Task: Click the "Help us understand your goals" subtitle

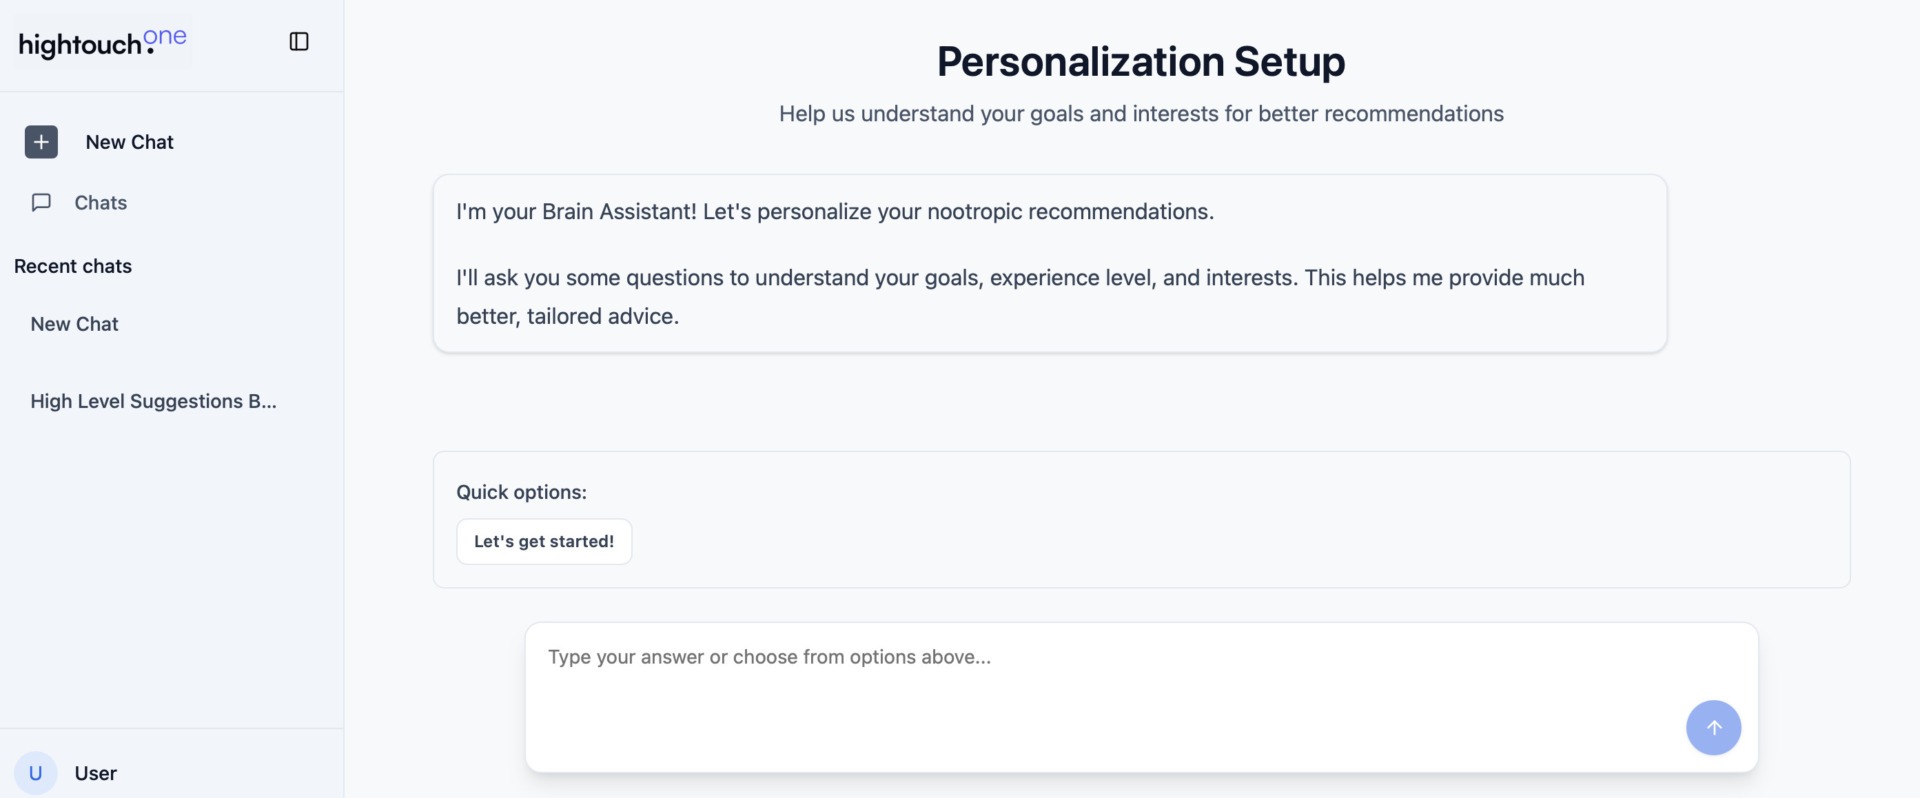Action: (x=1141, y=114)
